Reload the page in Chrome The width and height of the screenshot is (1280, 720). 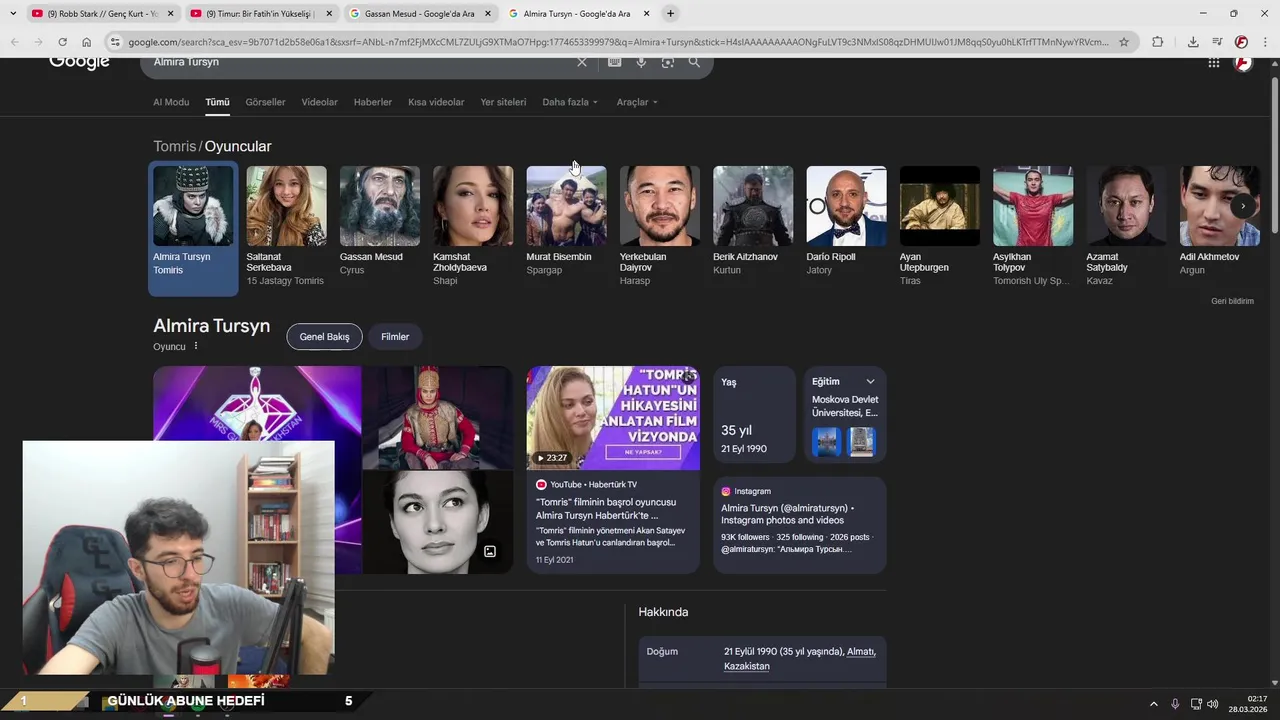(62, 42)
